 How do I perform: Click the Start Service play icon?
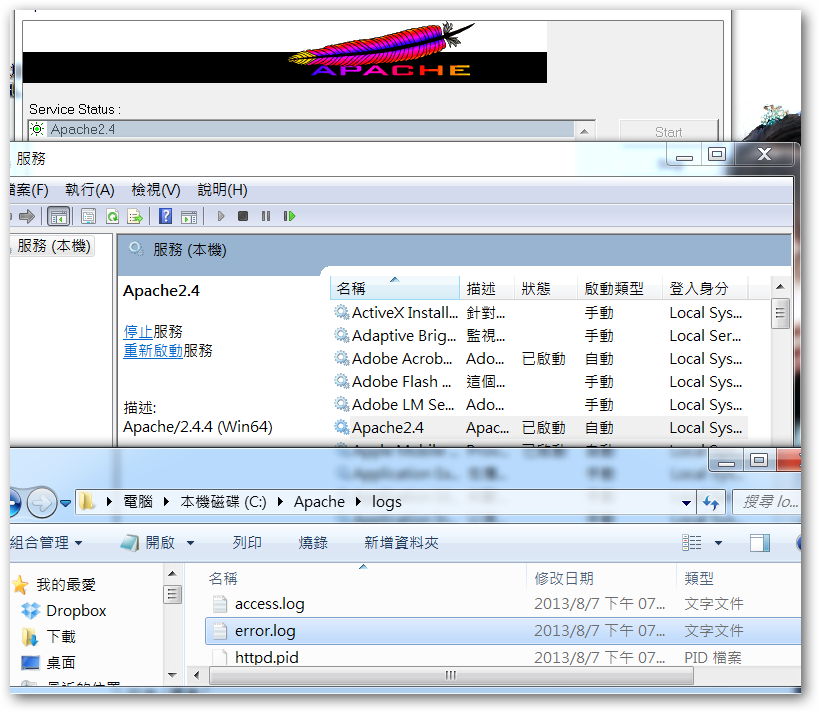(x=221, y=216)
